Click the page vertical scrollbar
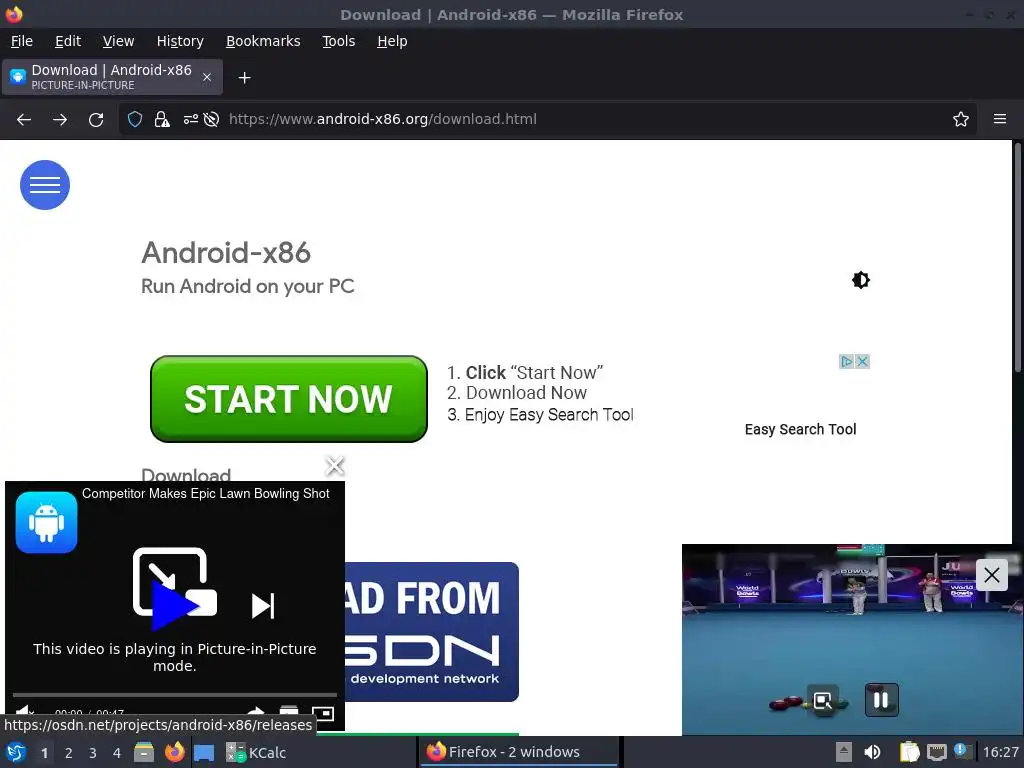Viewport: 1024px width, 768px height. 1017,258
